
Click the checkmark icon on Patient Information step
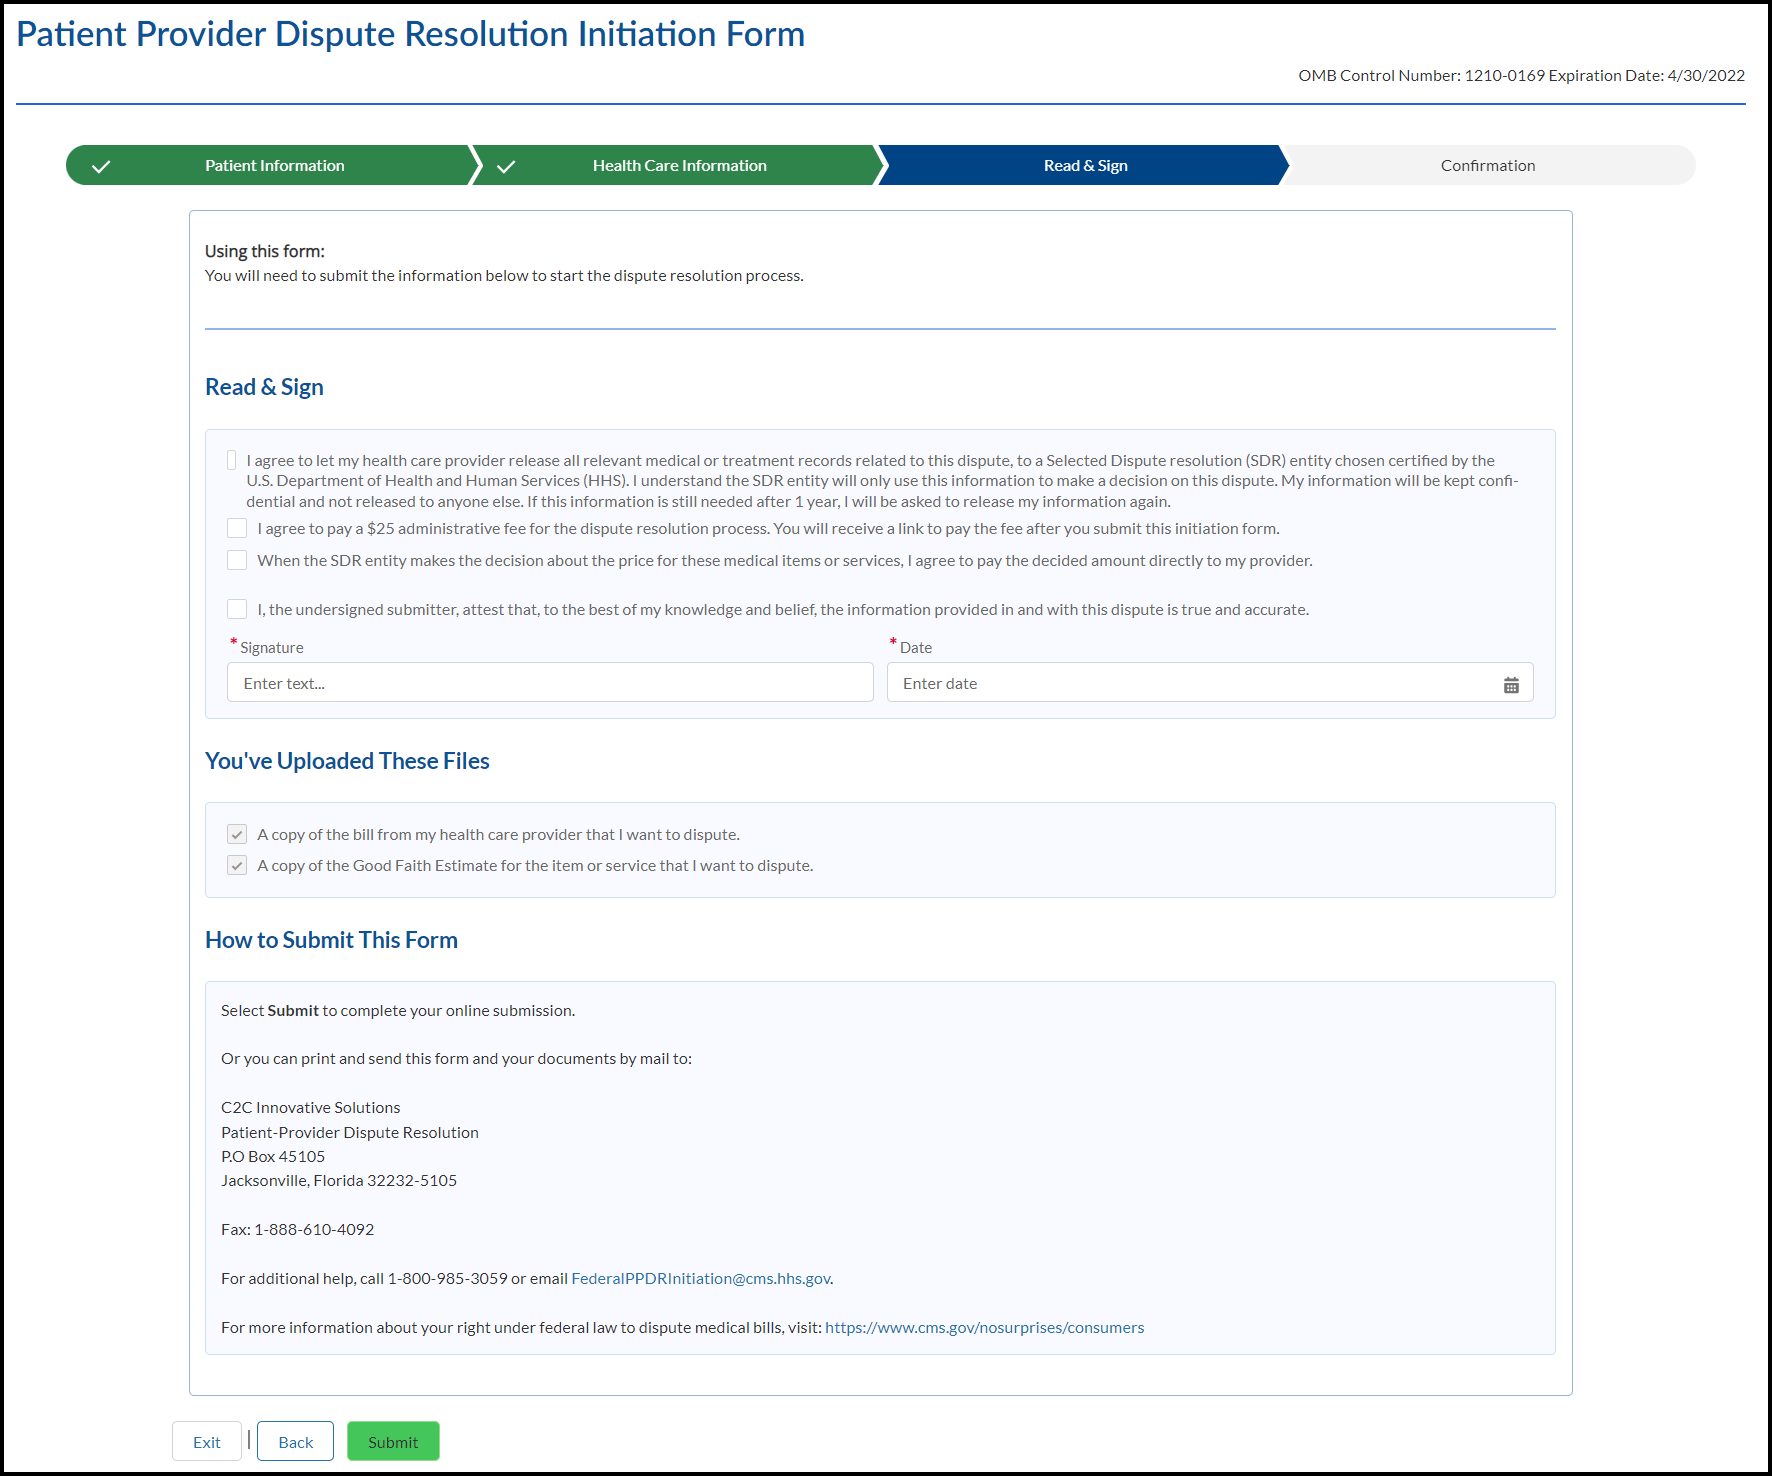click(101, 167)
